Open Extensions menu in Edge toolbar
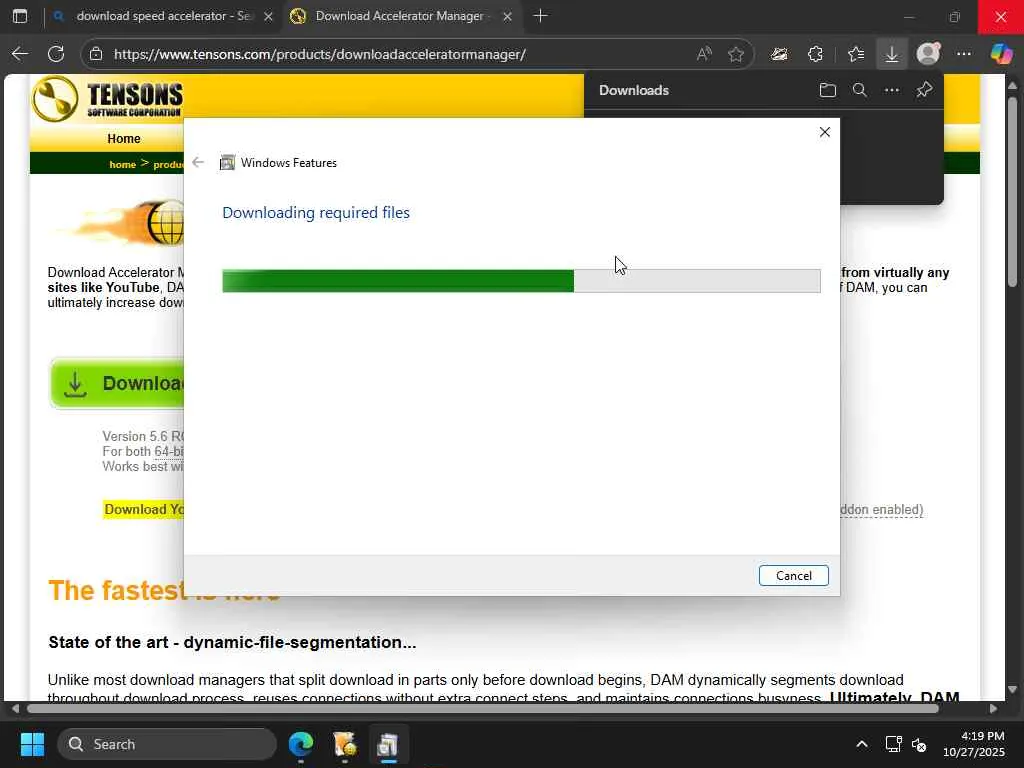The width and height of the screenshot is (1024, 768). (x=816, y=54)
